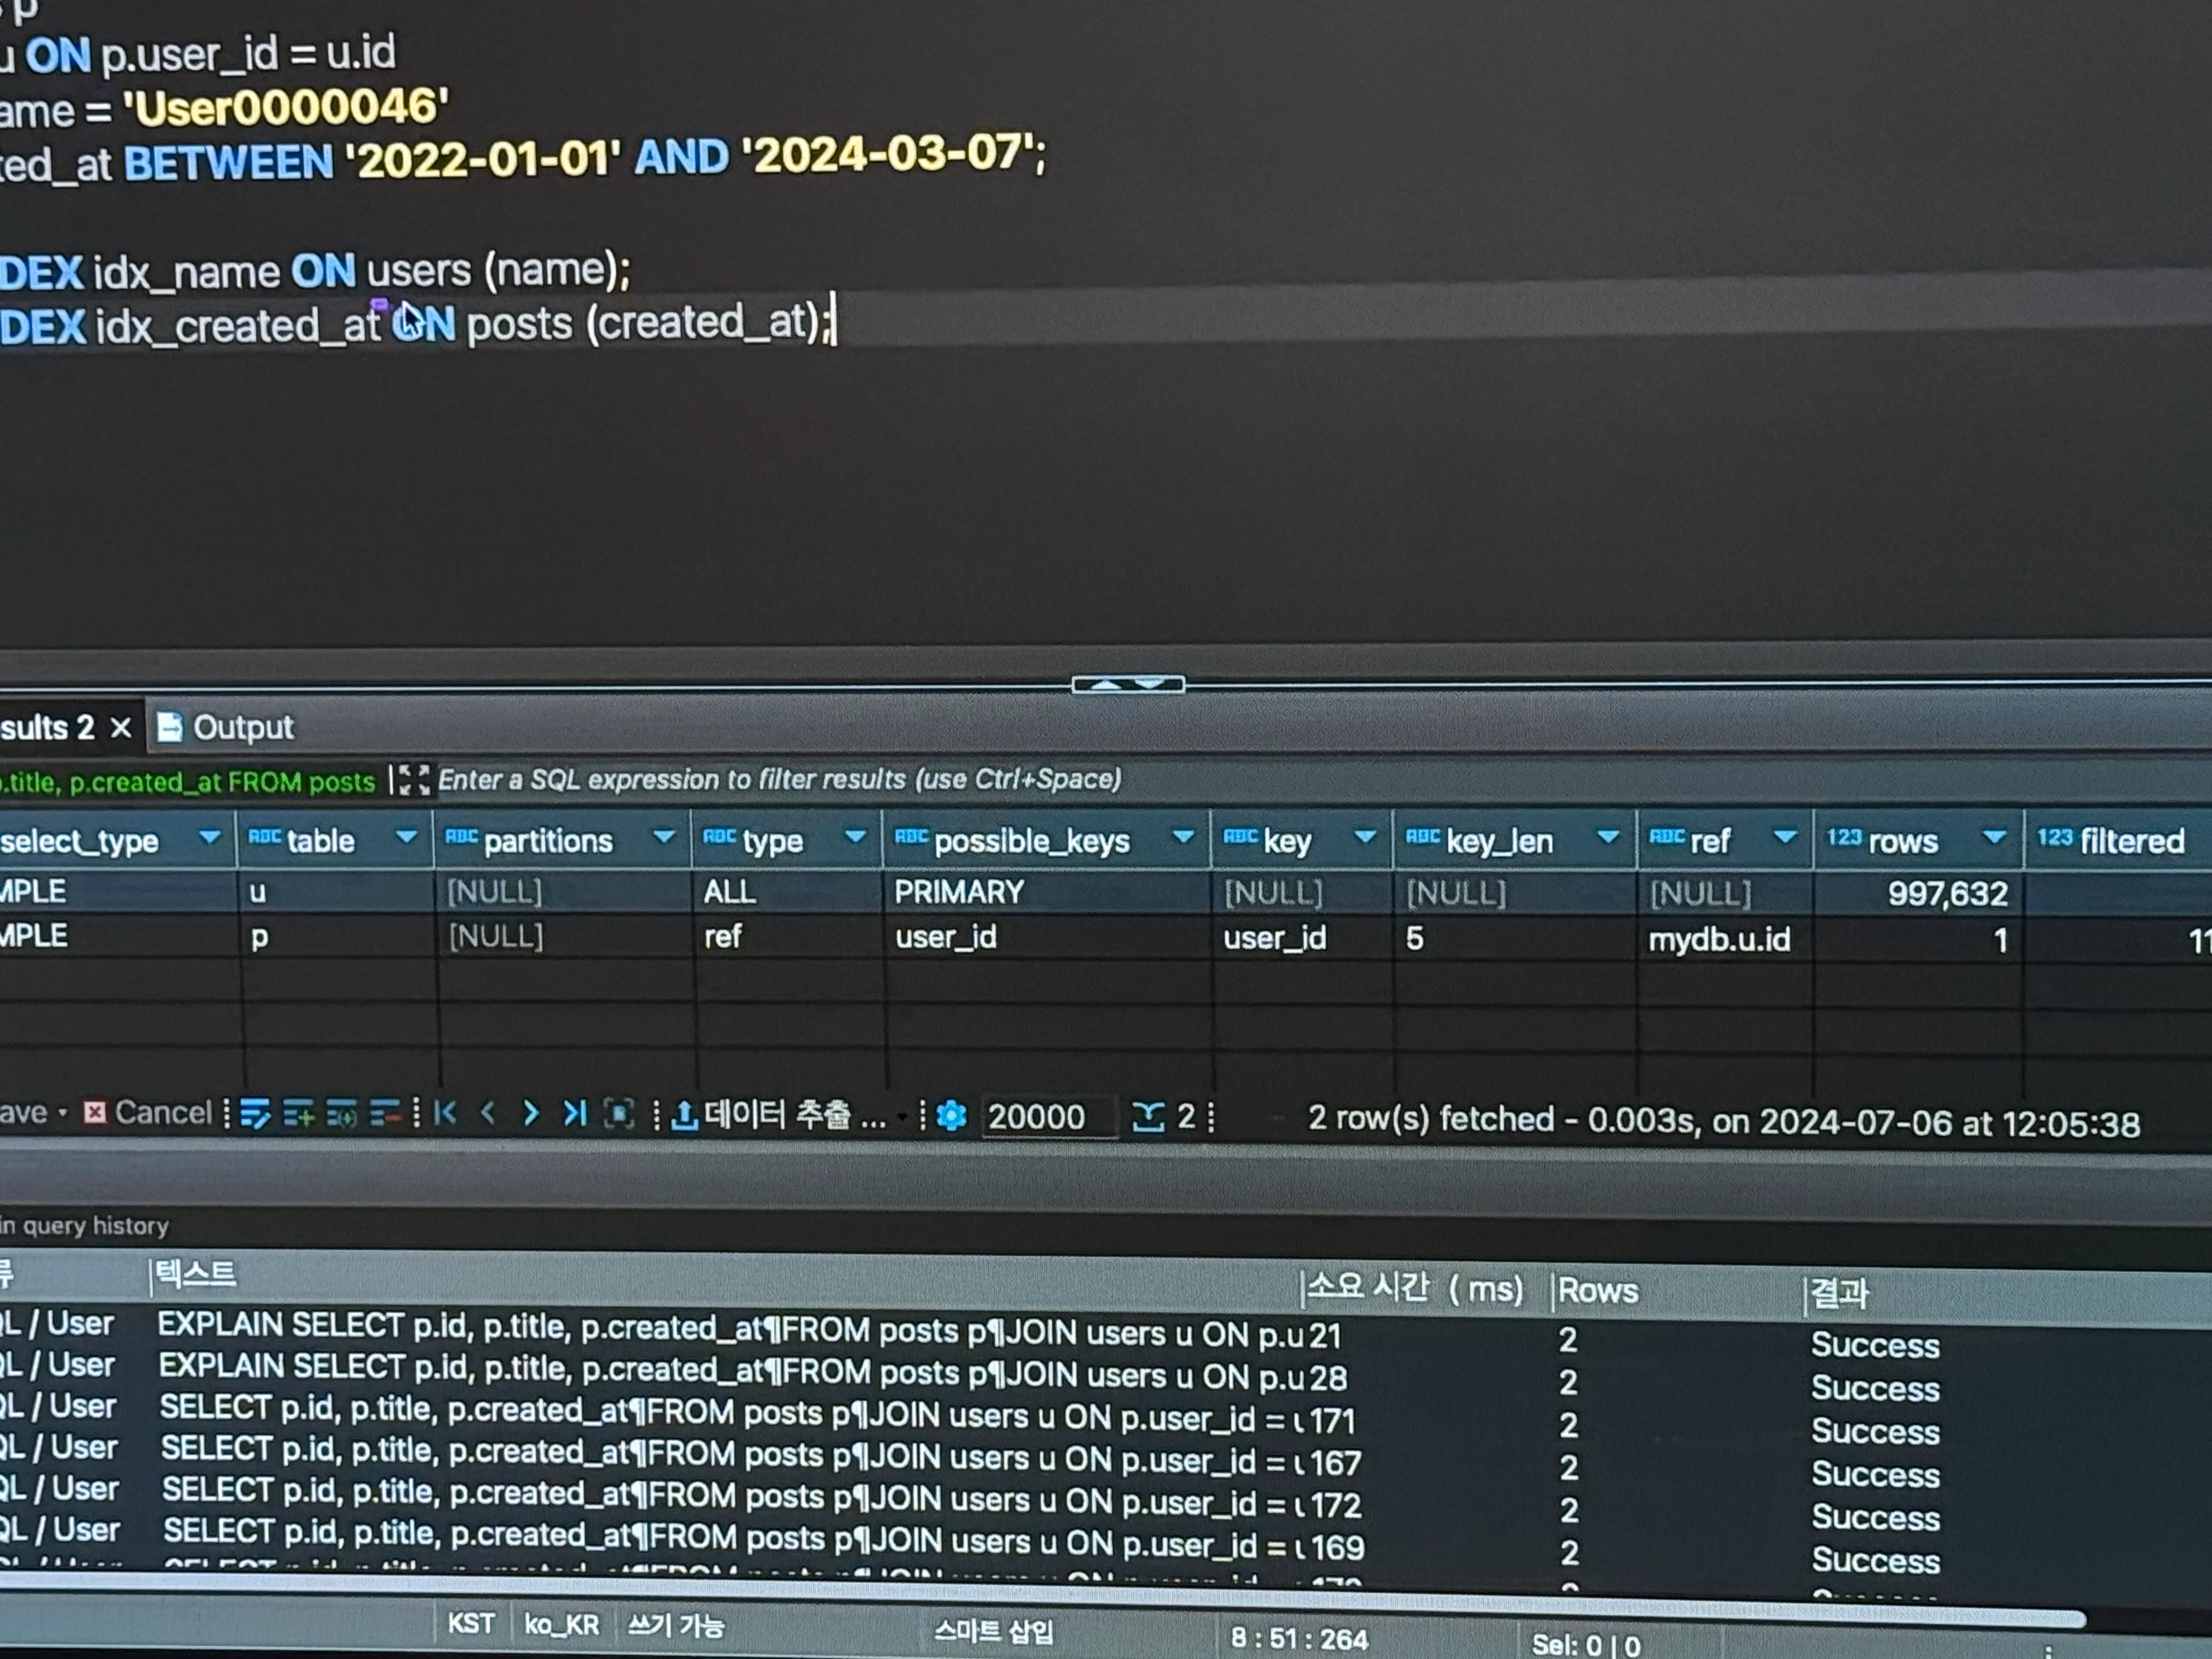Click the results settings gear icon
The image size is (2212, 1659).
[951, 1116]
